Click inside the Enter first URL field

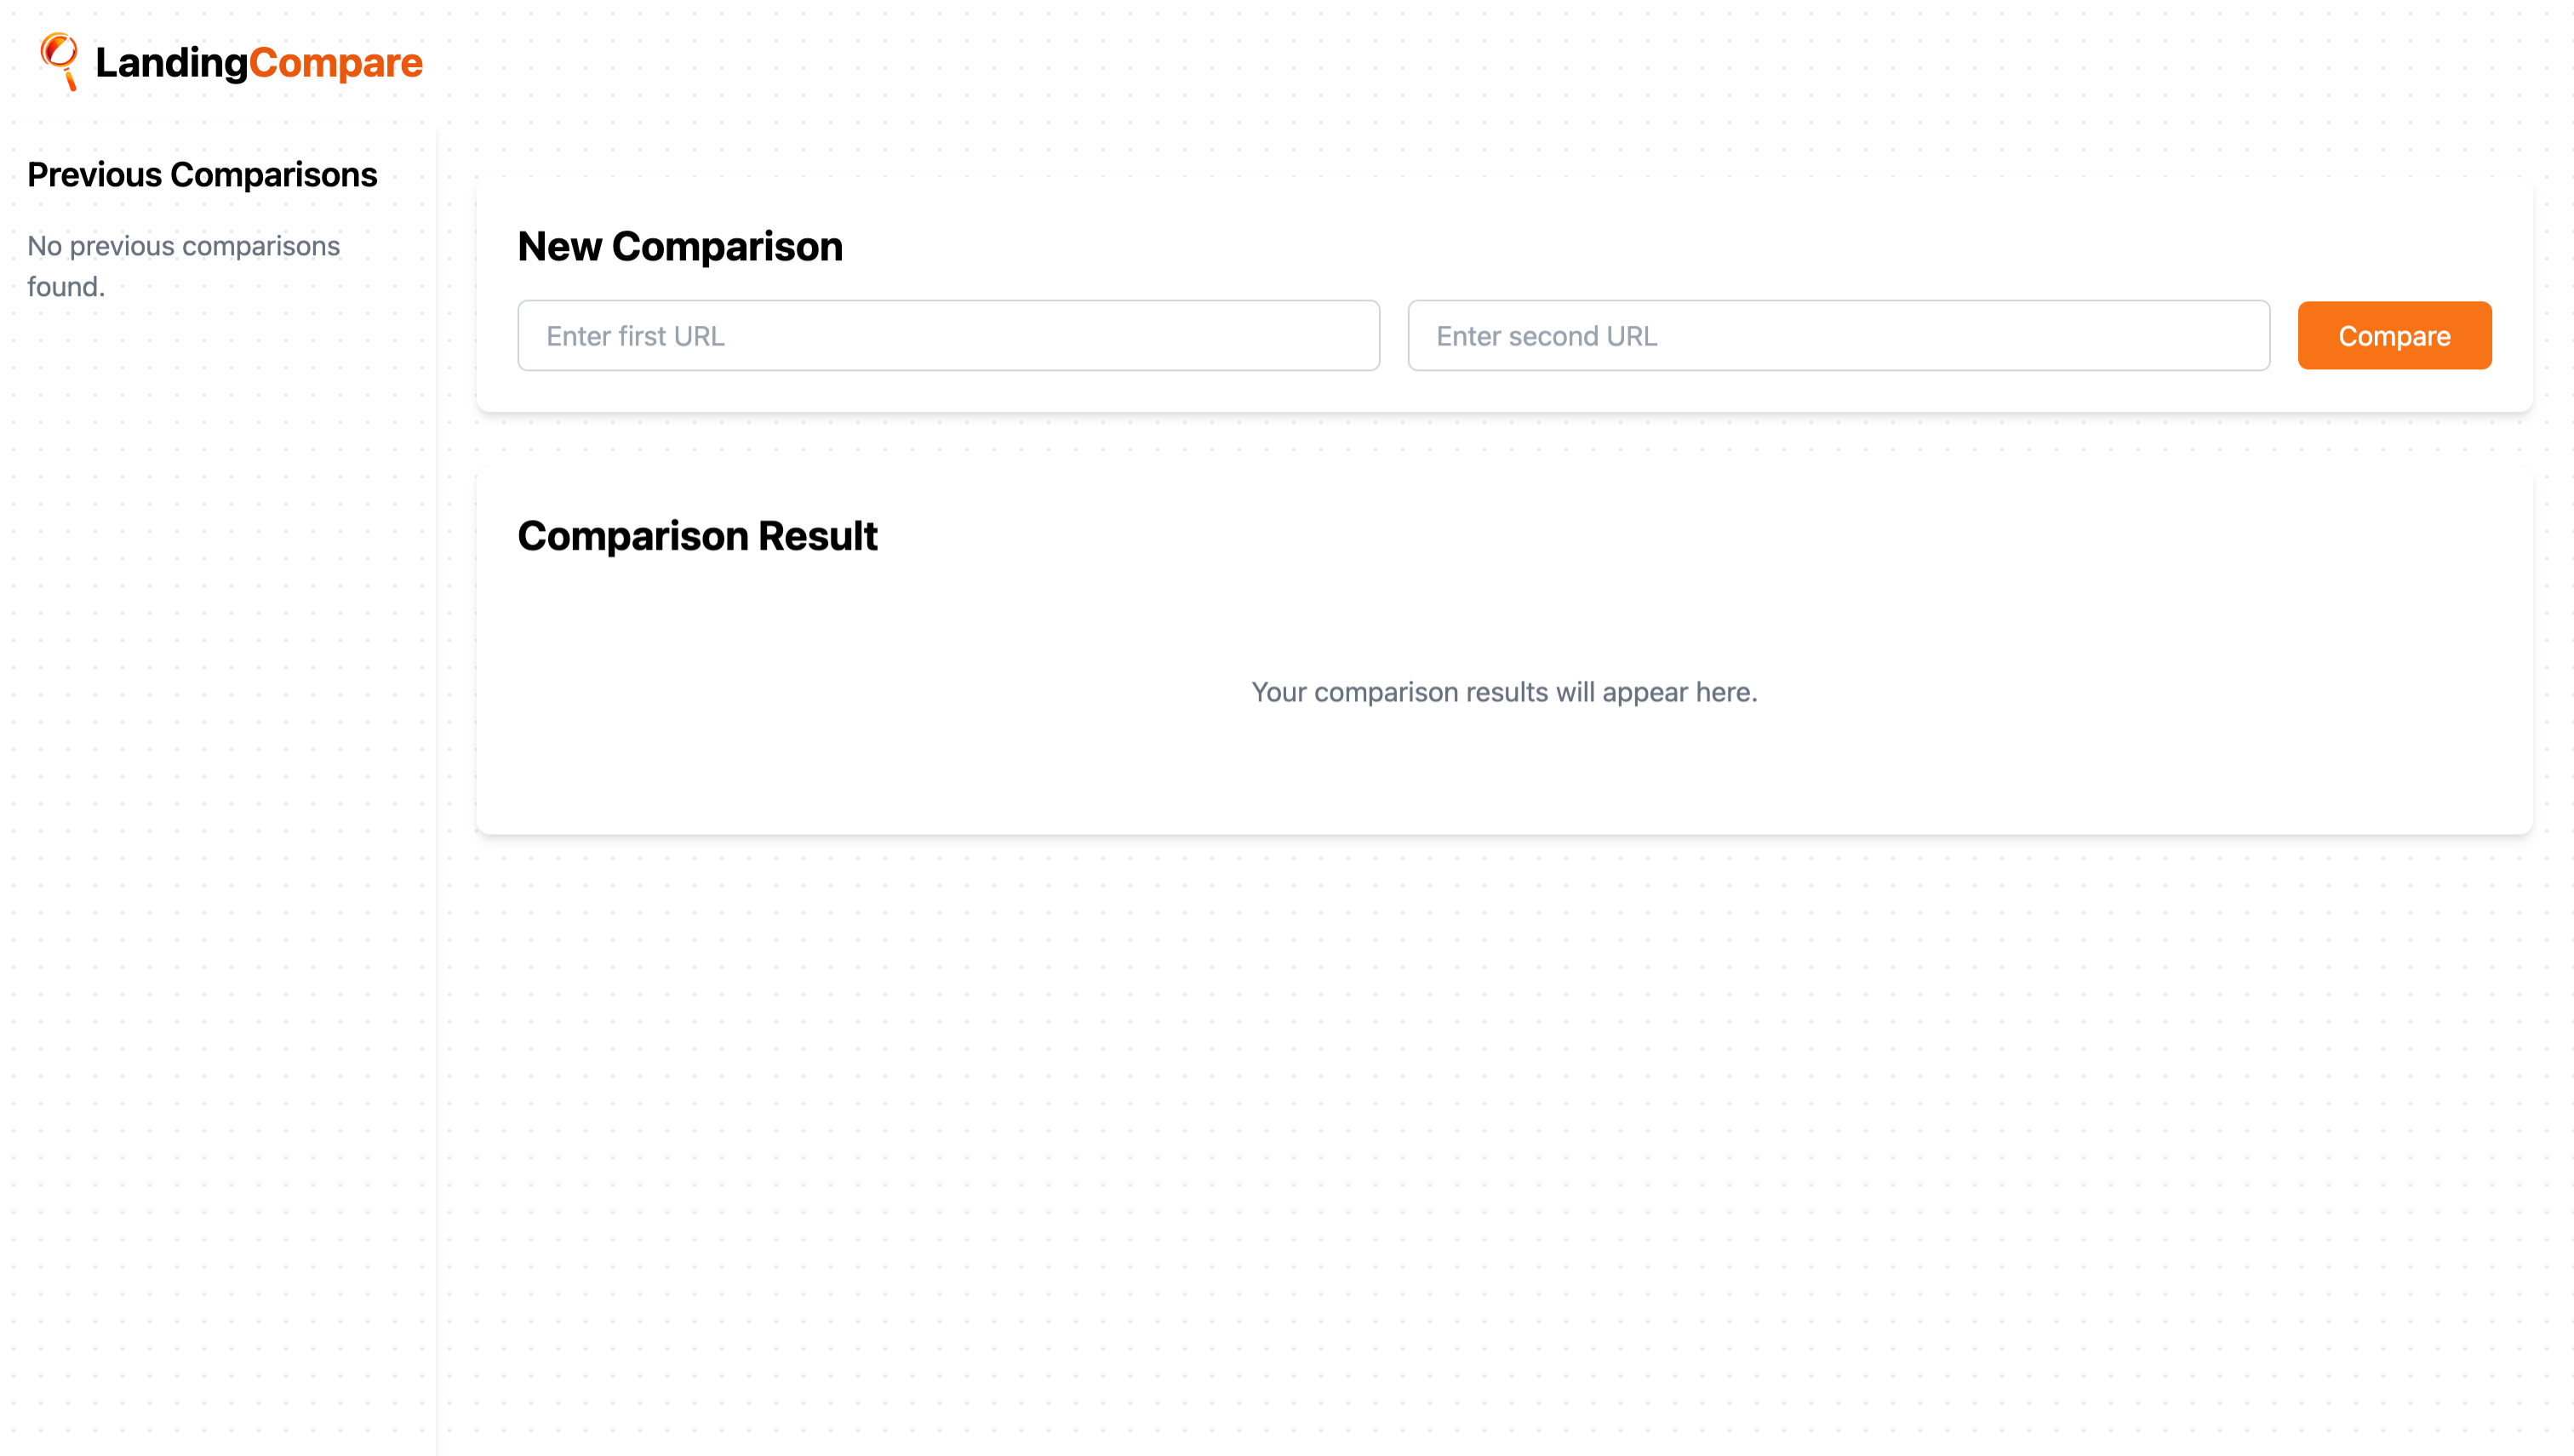949,336
